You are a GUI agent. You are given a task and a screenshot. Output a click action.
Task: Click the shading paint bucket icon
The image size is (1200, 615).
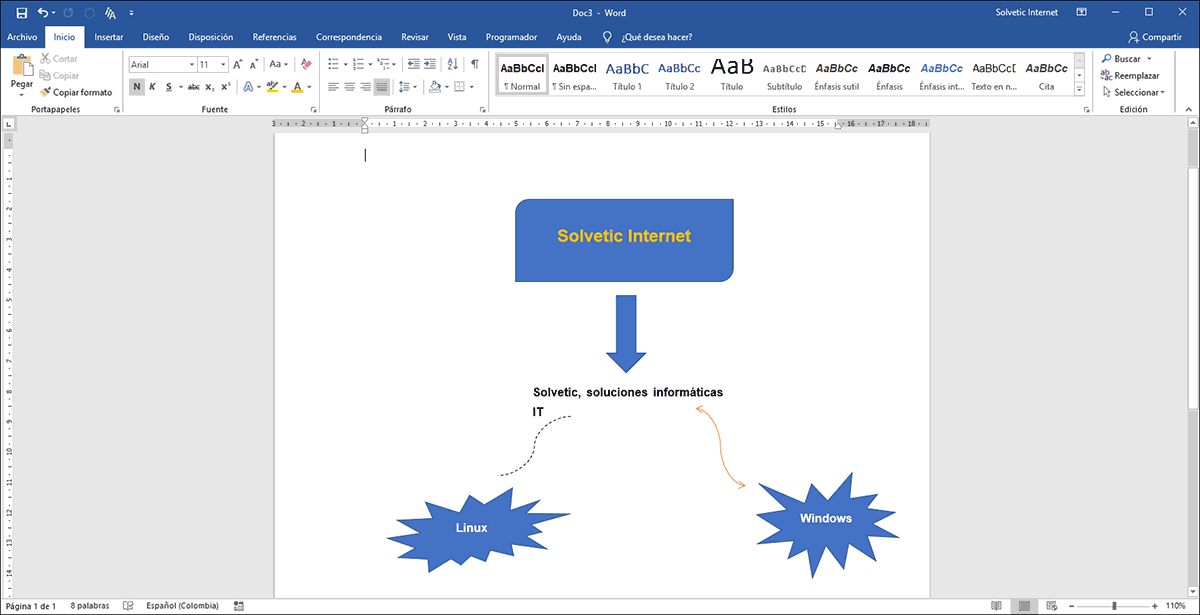pyautogui.click(x=434, y=87)
